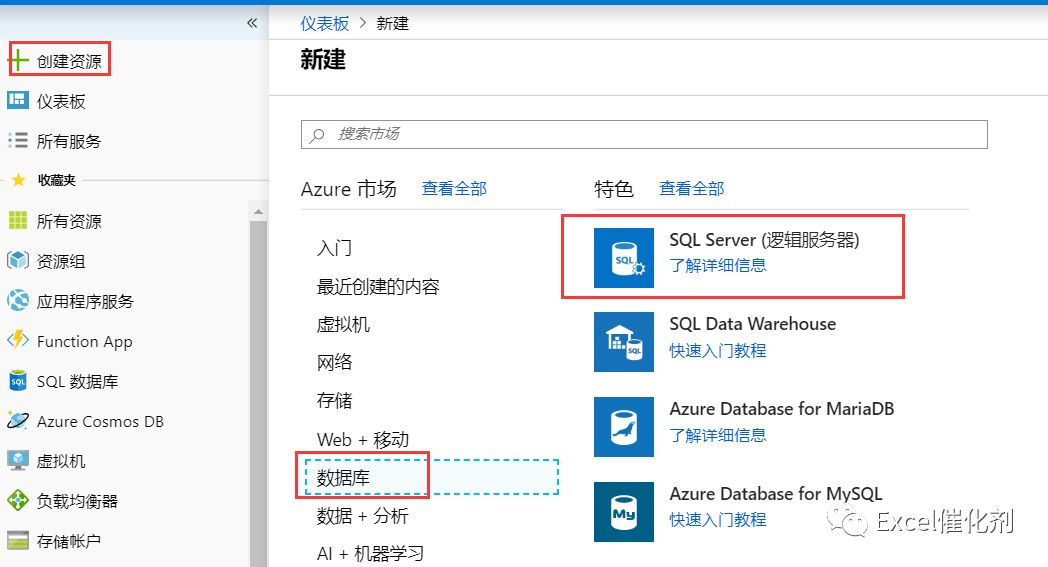Click the Azure Database for MySQL title
The width and height of the screenshot is (1048, 567).
coord(776,493)
